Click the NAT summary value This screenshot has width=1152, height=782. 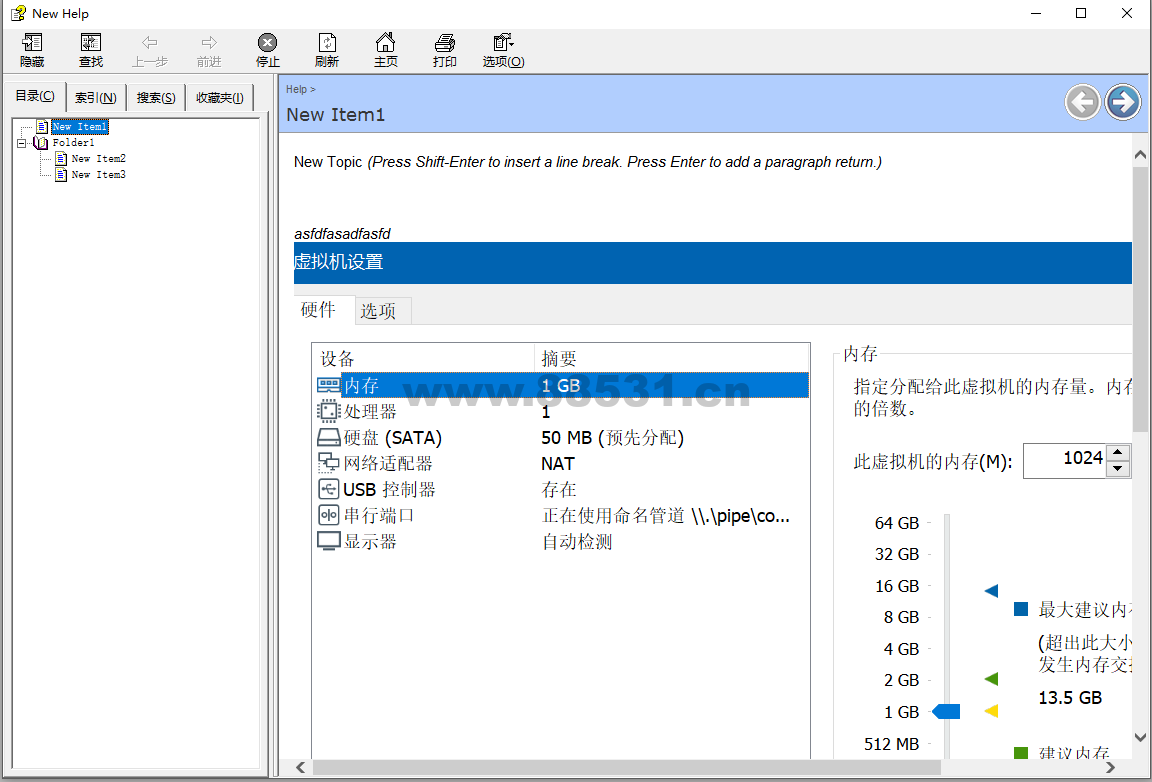click(558, 464)
